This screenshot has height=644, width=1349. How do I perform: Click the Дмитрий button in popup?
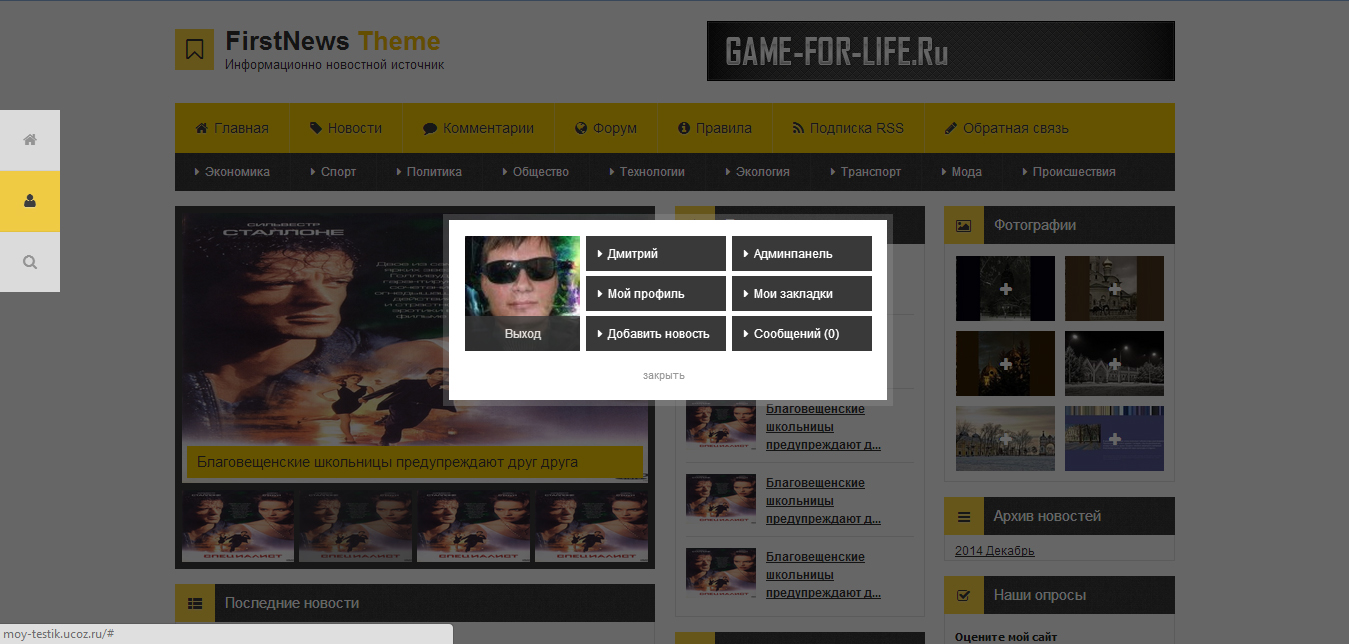tap(656, 254)
